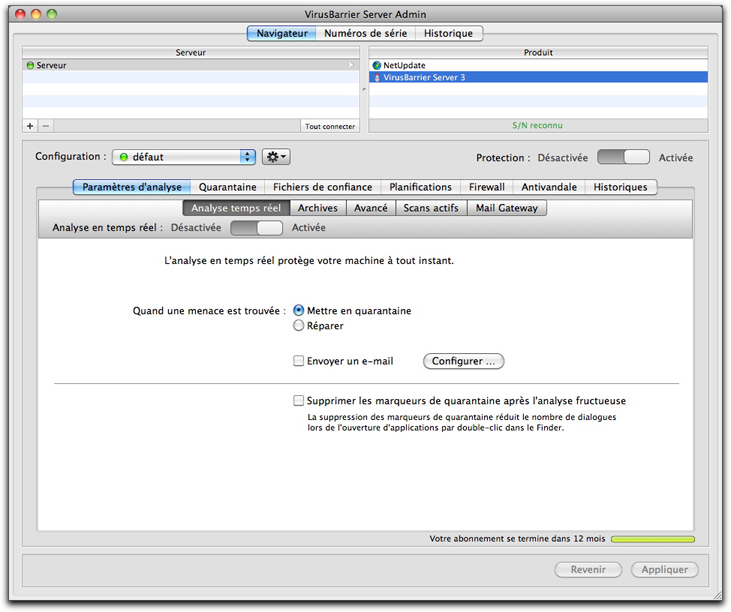The image size is (731, 612).
Task: Switch to the Scans actifs subtab
Action: (431, 208)
